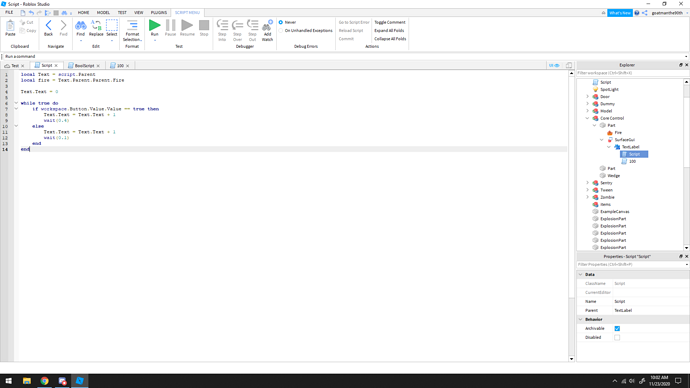The width and height of the screenshot is (690, 388).
Task: Select the Never debug errors radio button
Action: [x=281, y=22]
